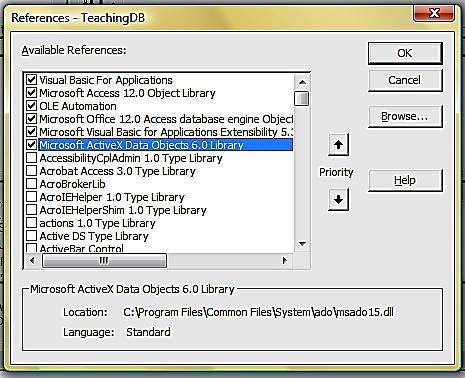Screen dimensions: 465x378
Task: Check the actions 1.0 Type Library box
Action: click(x=31, y=223)
